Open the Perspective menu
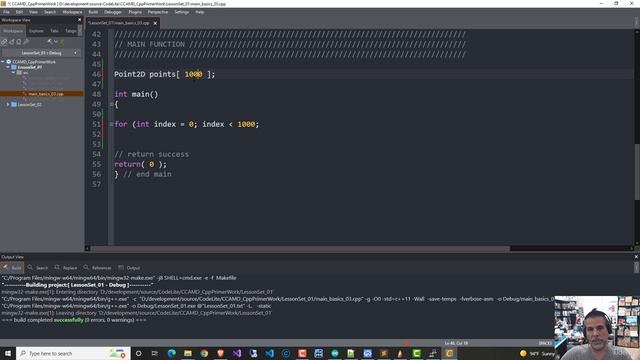The image size is (640, 360). (158, 12)
